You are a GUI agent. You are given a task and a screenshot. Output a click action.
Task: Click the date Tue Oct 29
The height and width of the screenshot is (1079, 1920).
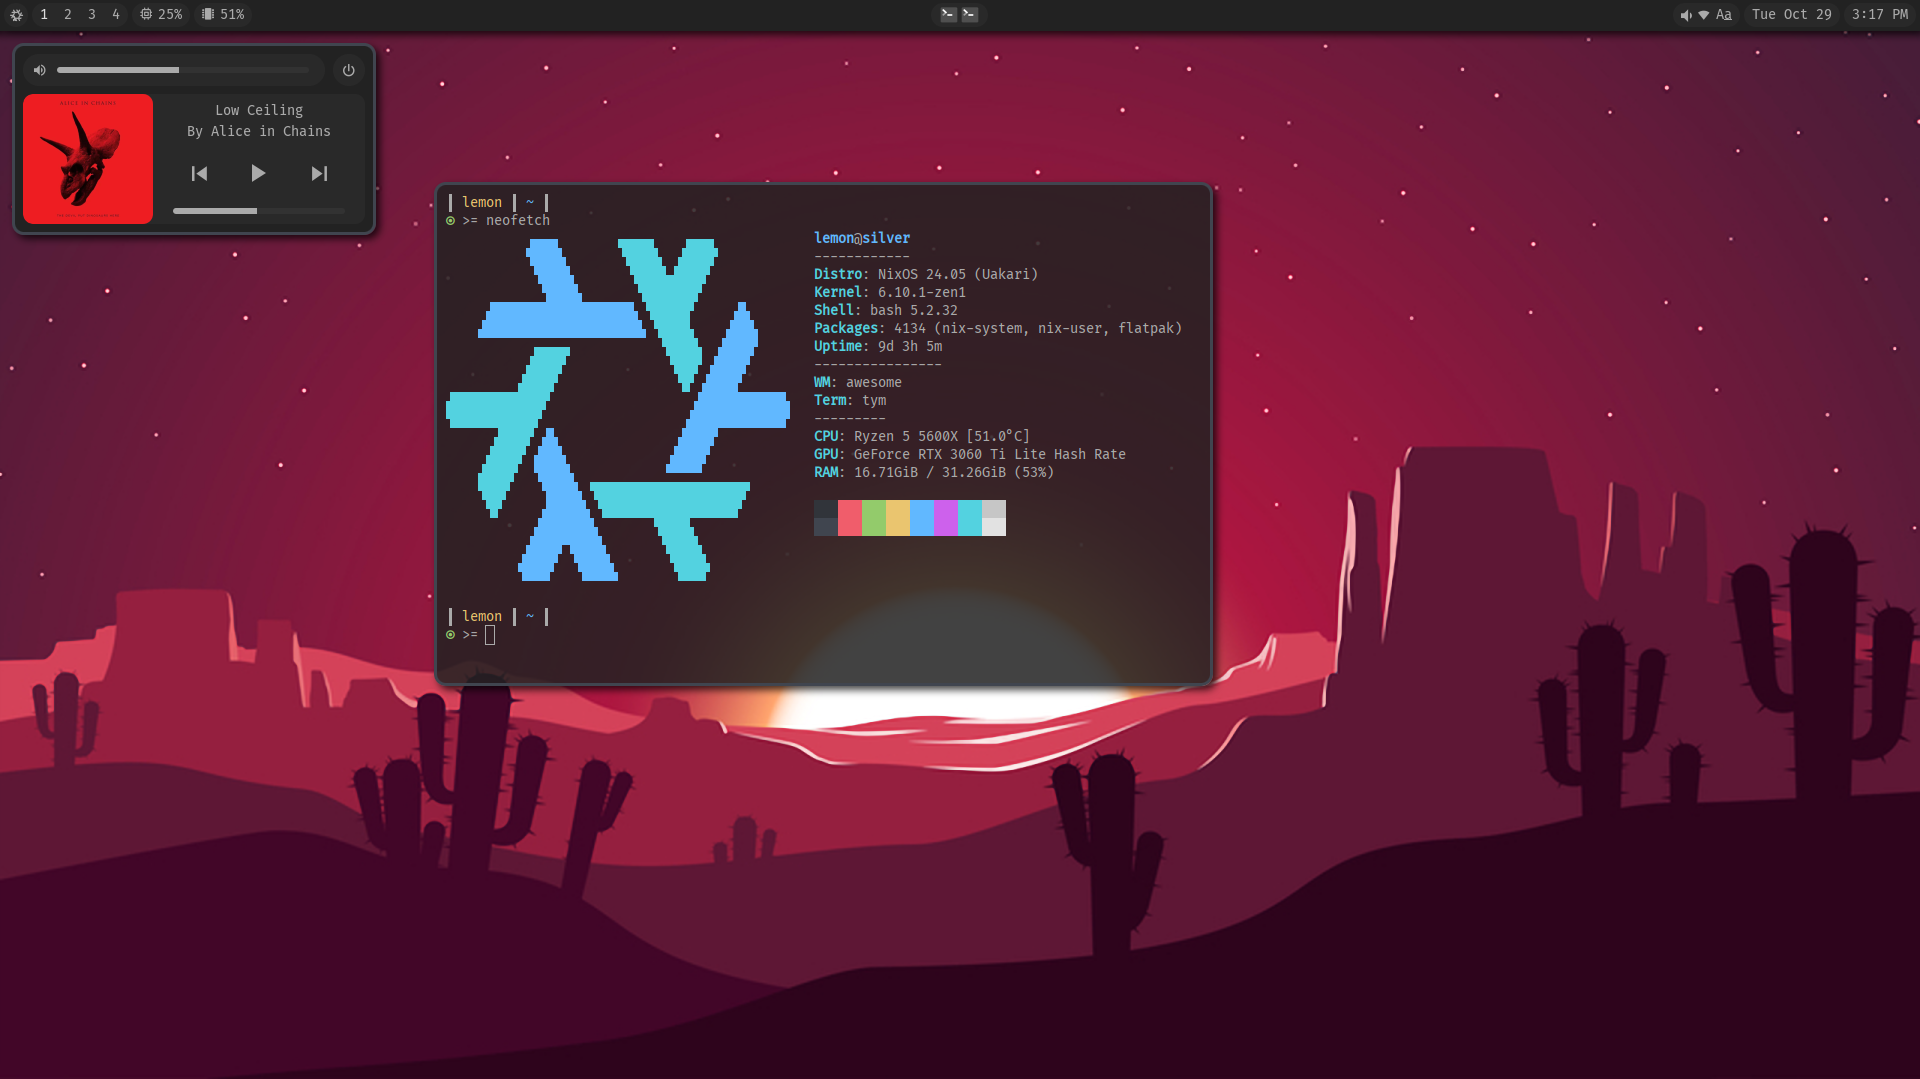[1792, 15]
